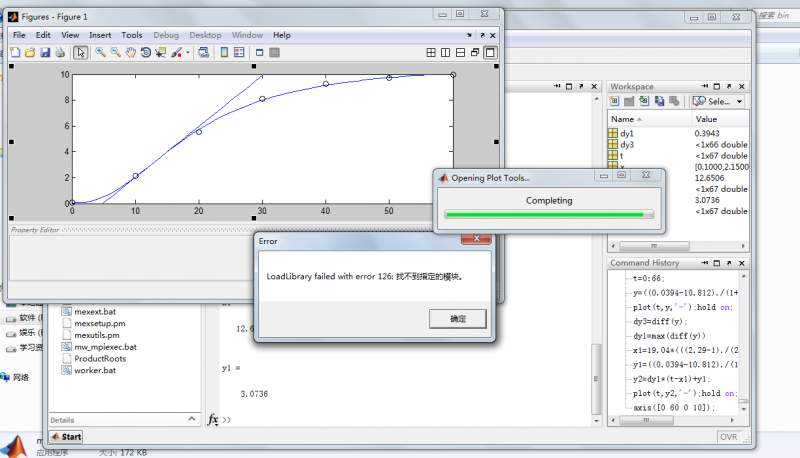800x458 pixels.
Task: Maximize the Workspace panel
Action: point(716,87)
